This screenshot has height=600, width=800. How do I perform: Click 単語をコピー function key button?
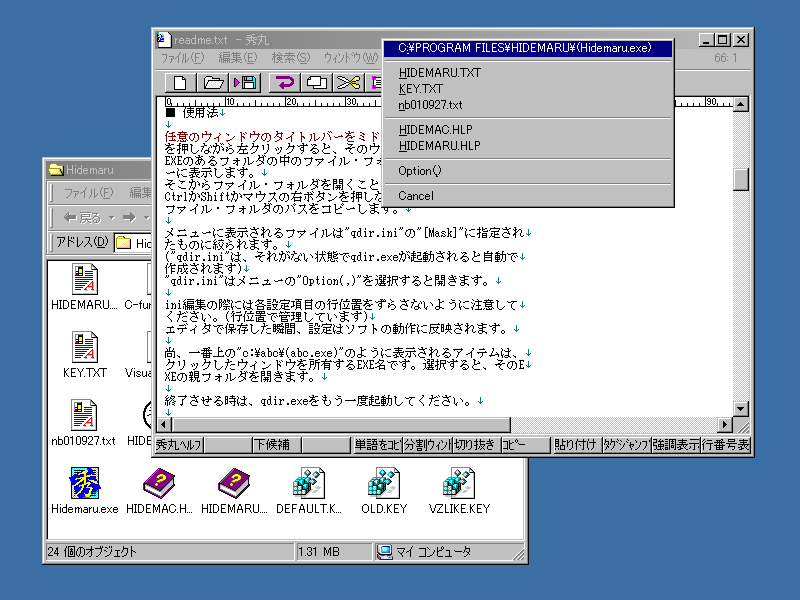[378, 445]
